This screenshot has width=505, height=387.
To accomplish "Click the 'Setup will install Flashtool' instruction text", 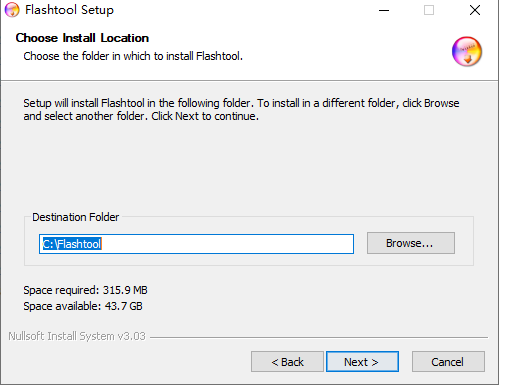I will point(241,110).
